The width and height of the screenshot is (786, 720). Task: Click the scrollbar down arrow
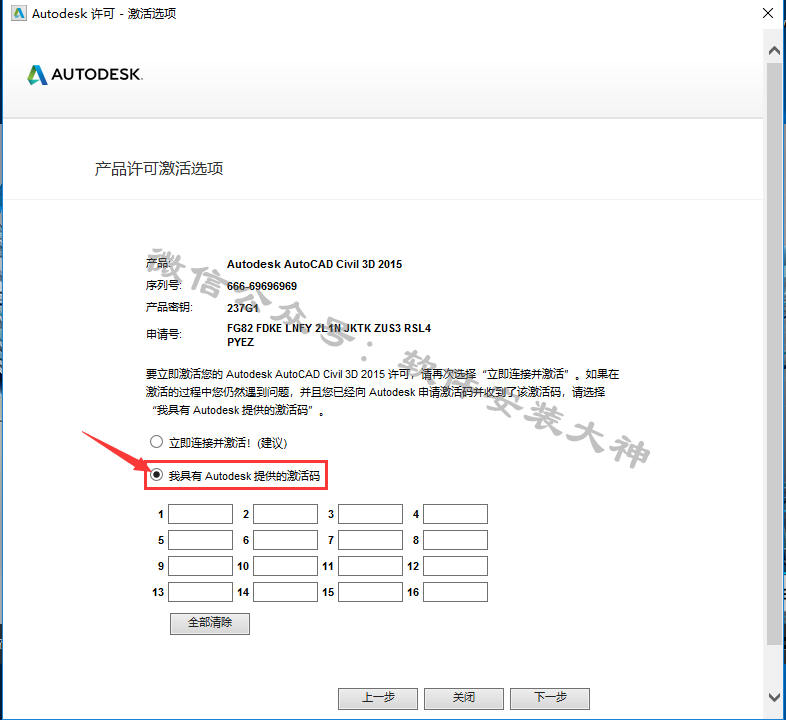[774, 697]
